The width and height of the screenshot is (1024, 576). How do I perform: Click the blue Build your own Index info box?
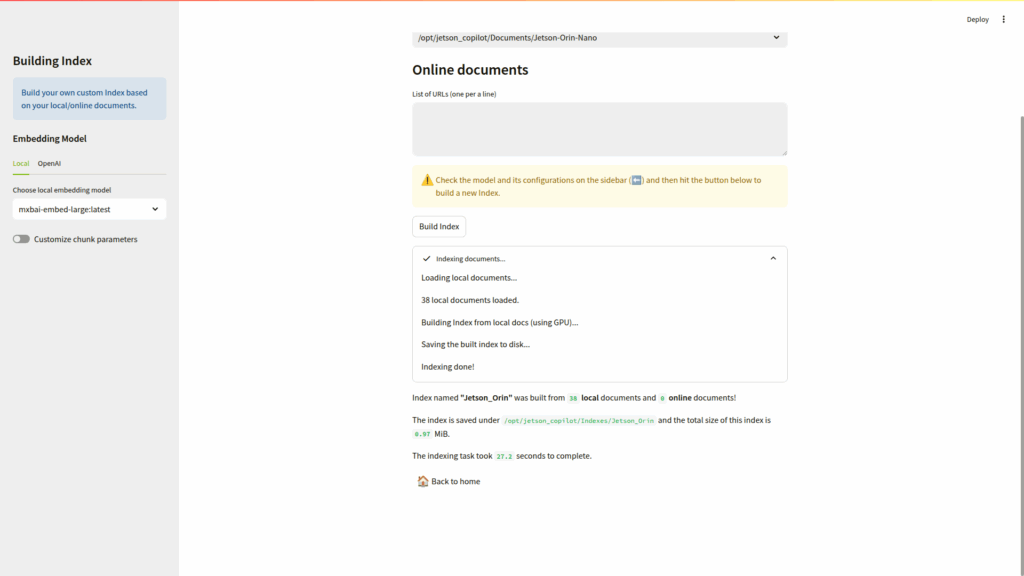point(89,99)
